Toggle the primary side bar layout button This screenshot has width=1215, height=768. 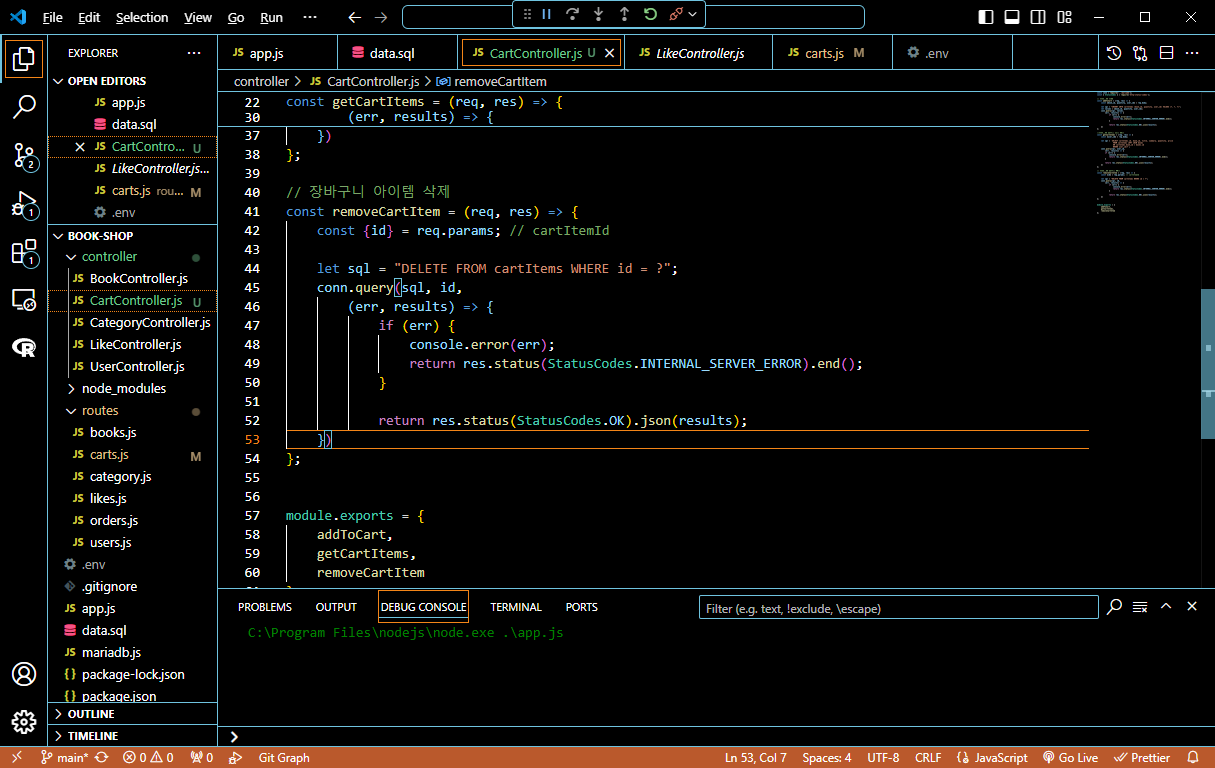tap(986, 17)
